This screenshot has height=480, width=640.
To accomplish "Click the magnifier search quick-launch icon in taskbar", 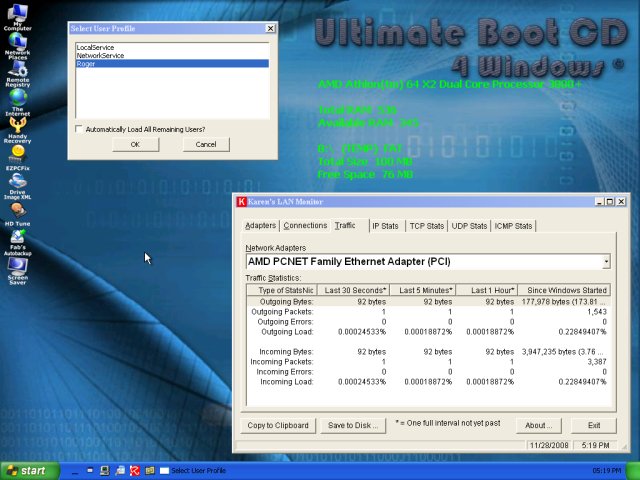I will pos(120,471).
